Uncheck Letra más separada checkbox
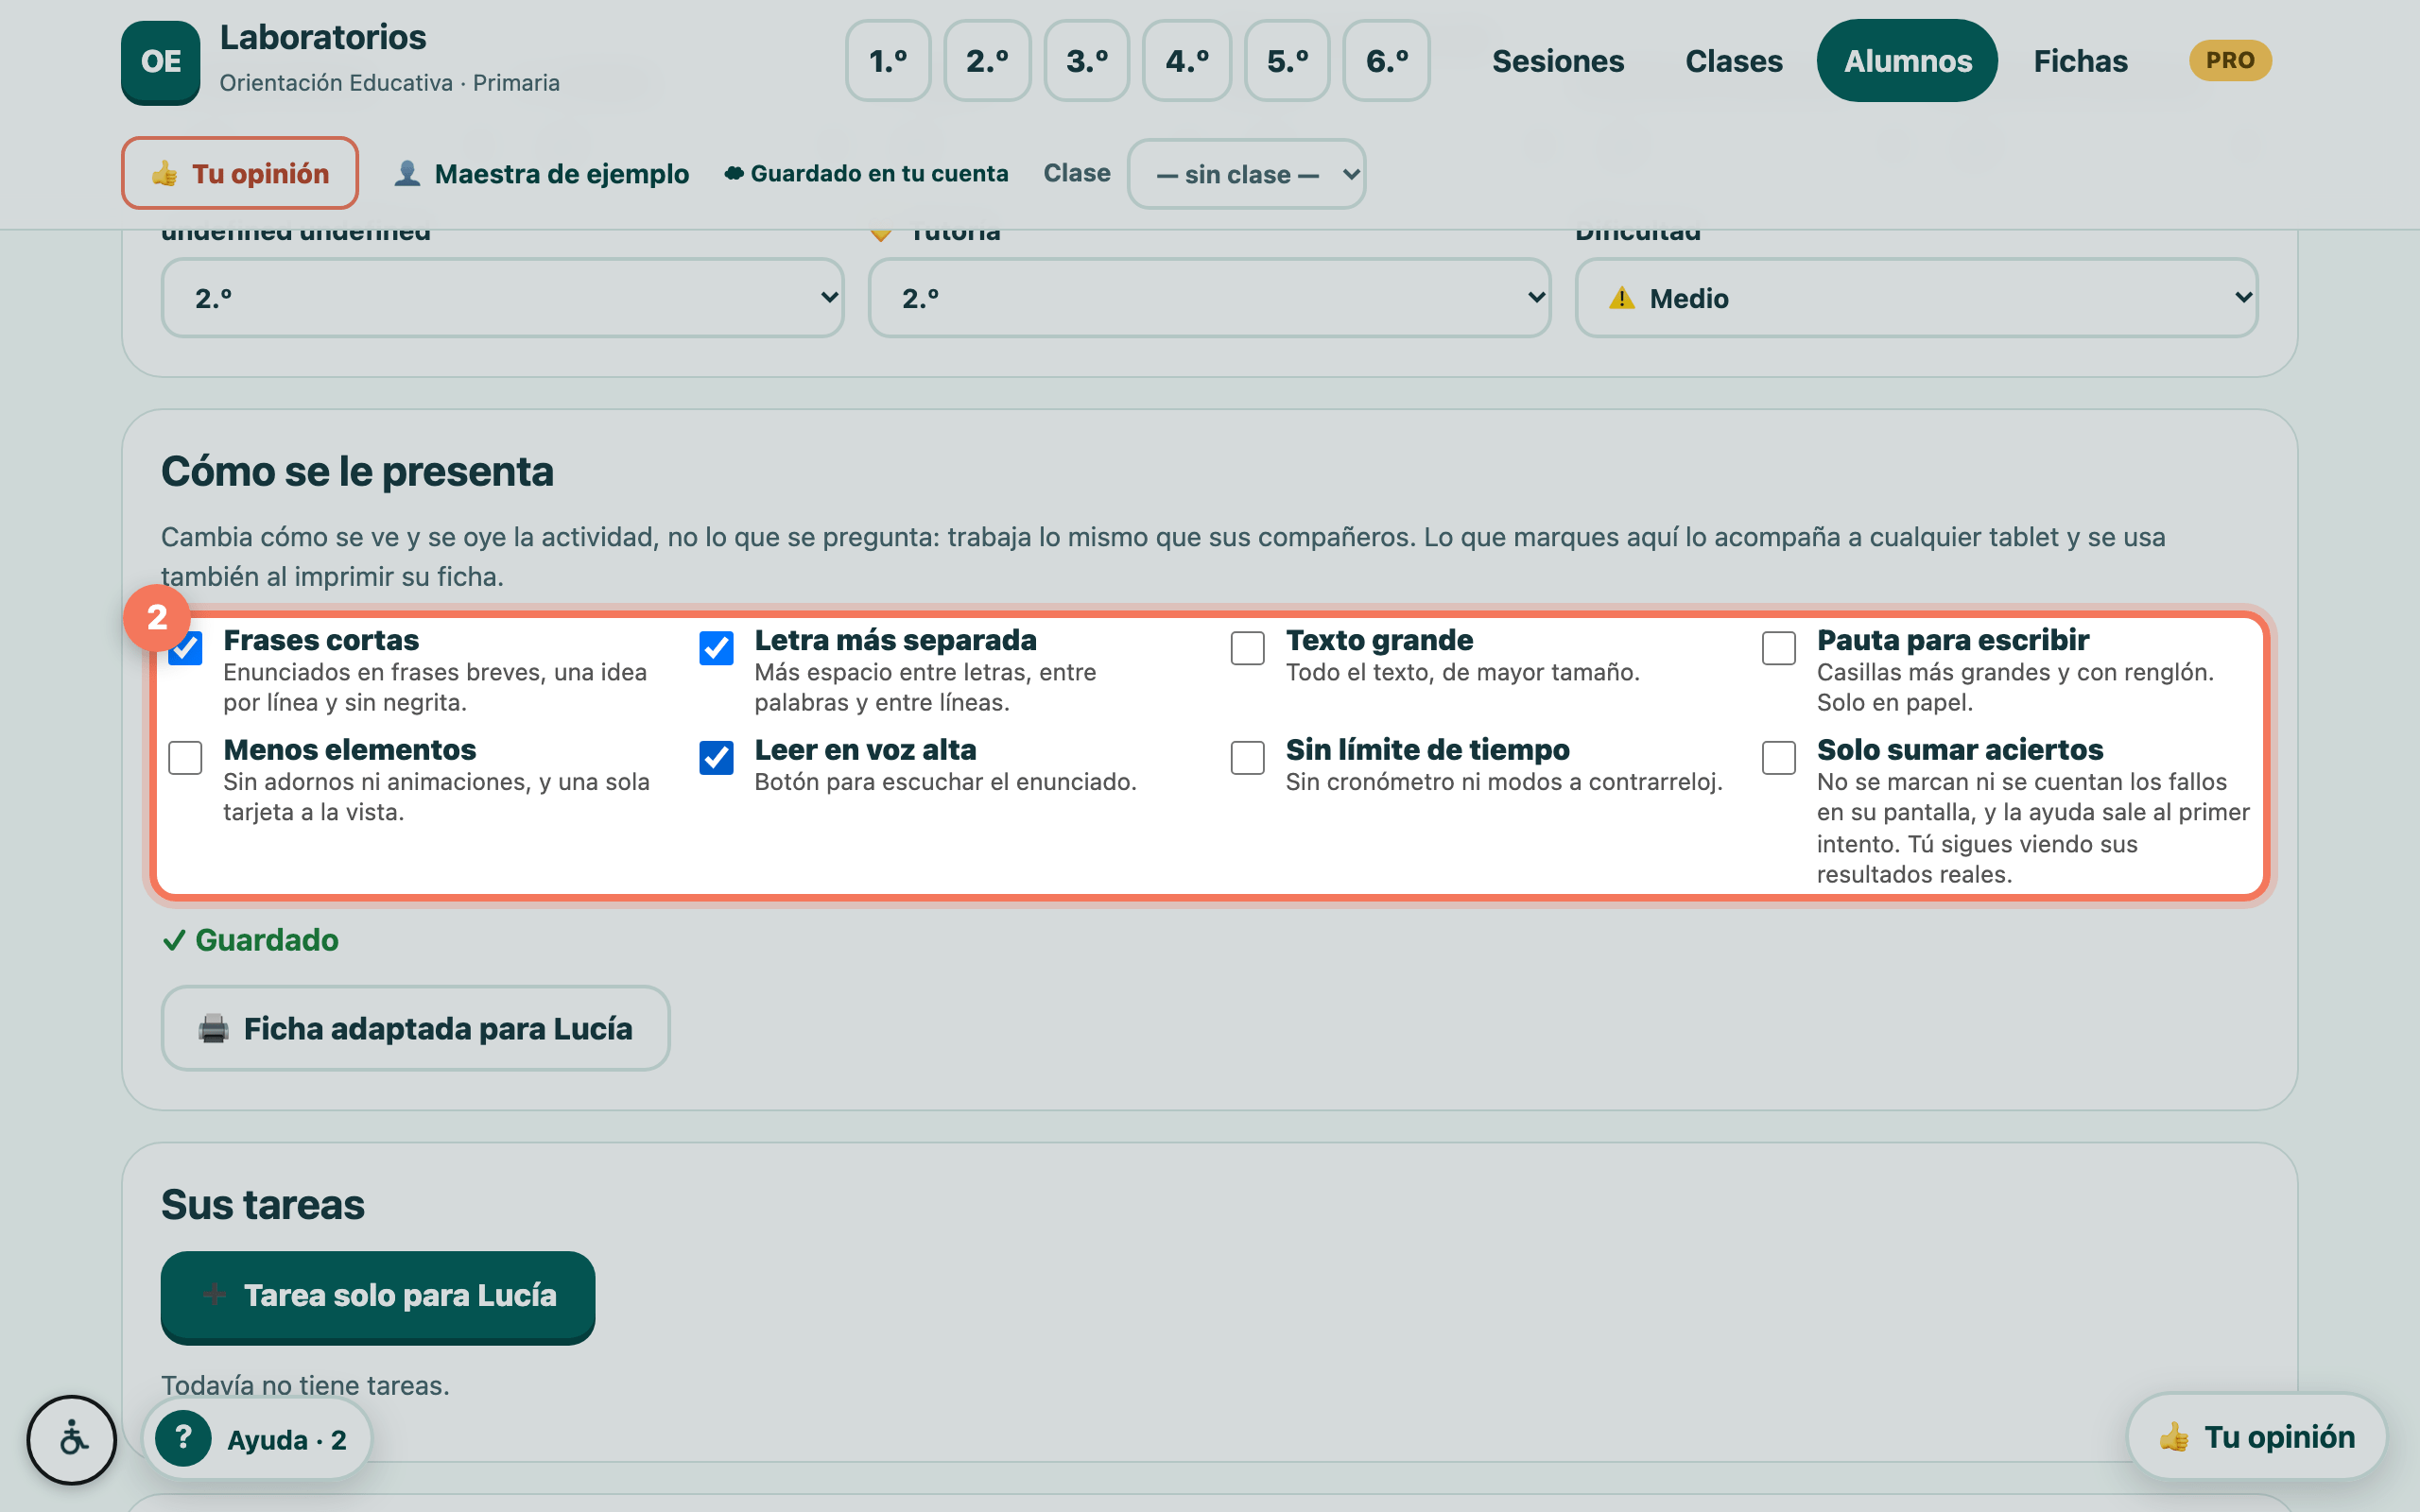Image resolution: width=2420 pixels, height=1512 pixels. 716,648
